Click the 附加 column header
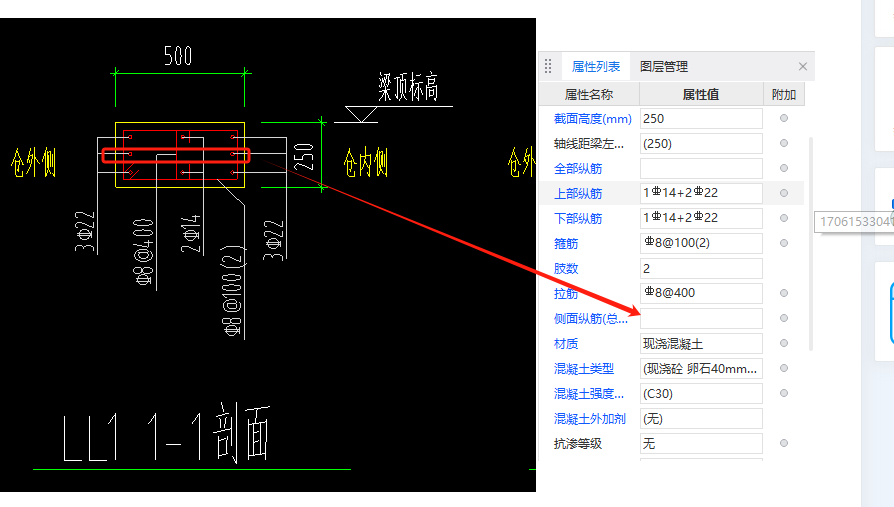894x507 pixels. point(784,95)
